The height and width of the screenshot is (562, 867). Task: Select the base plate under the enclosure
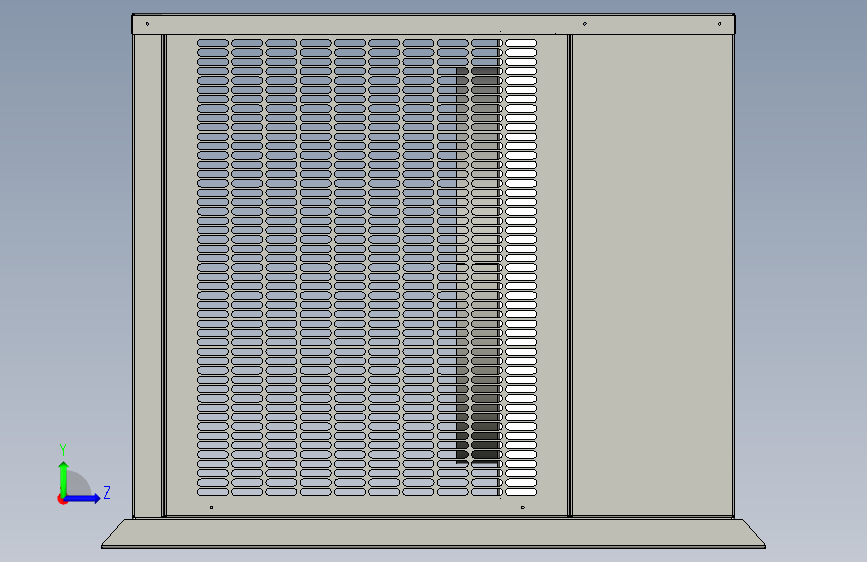[x=434, y=534]
